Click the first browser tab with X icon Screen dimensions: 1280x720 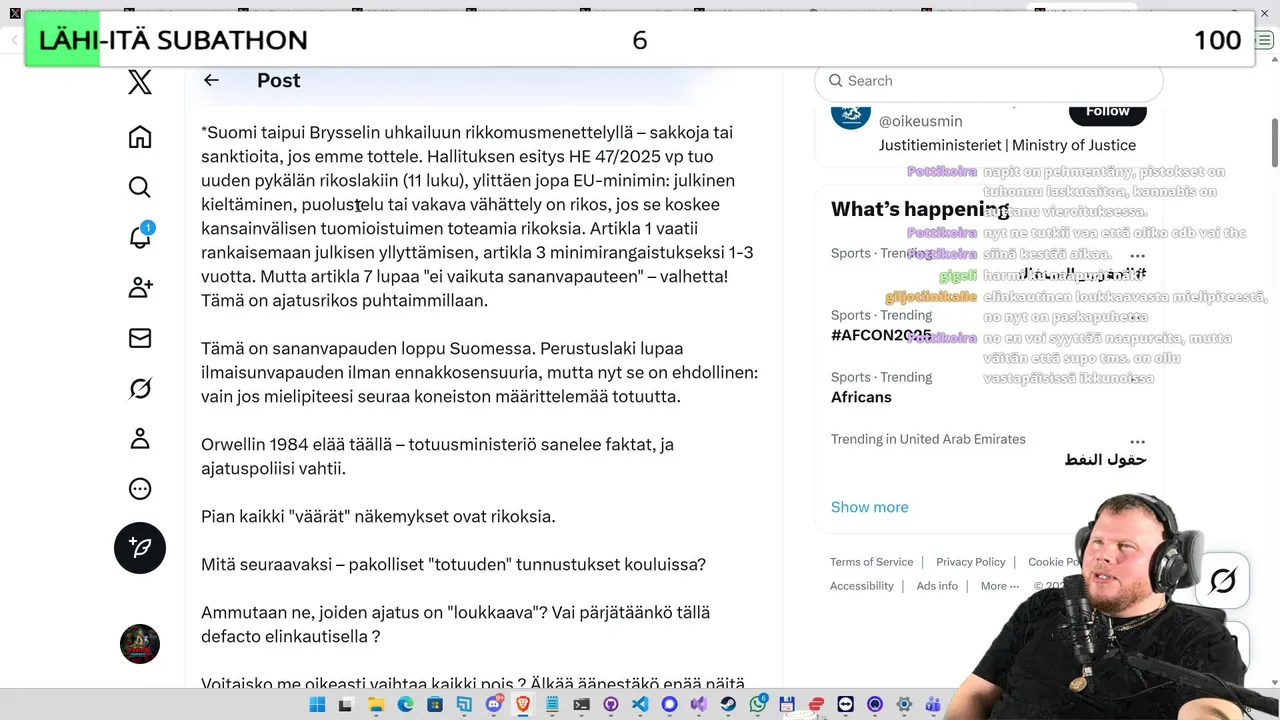(15, 12)
